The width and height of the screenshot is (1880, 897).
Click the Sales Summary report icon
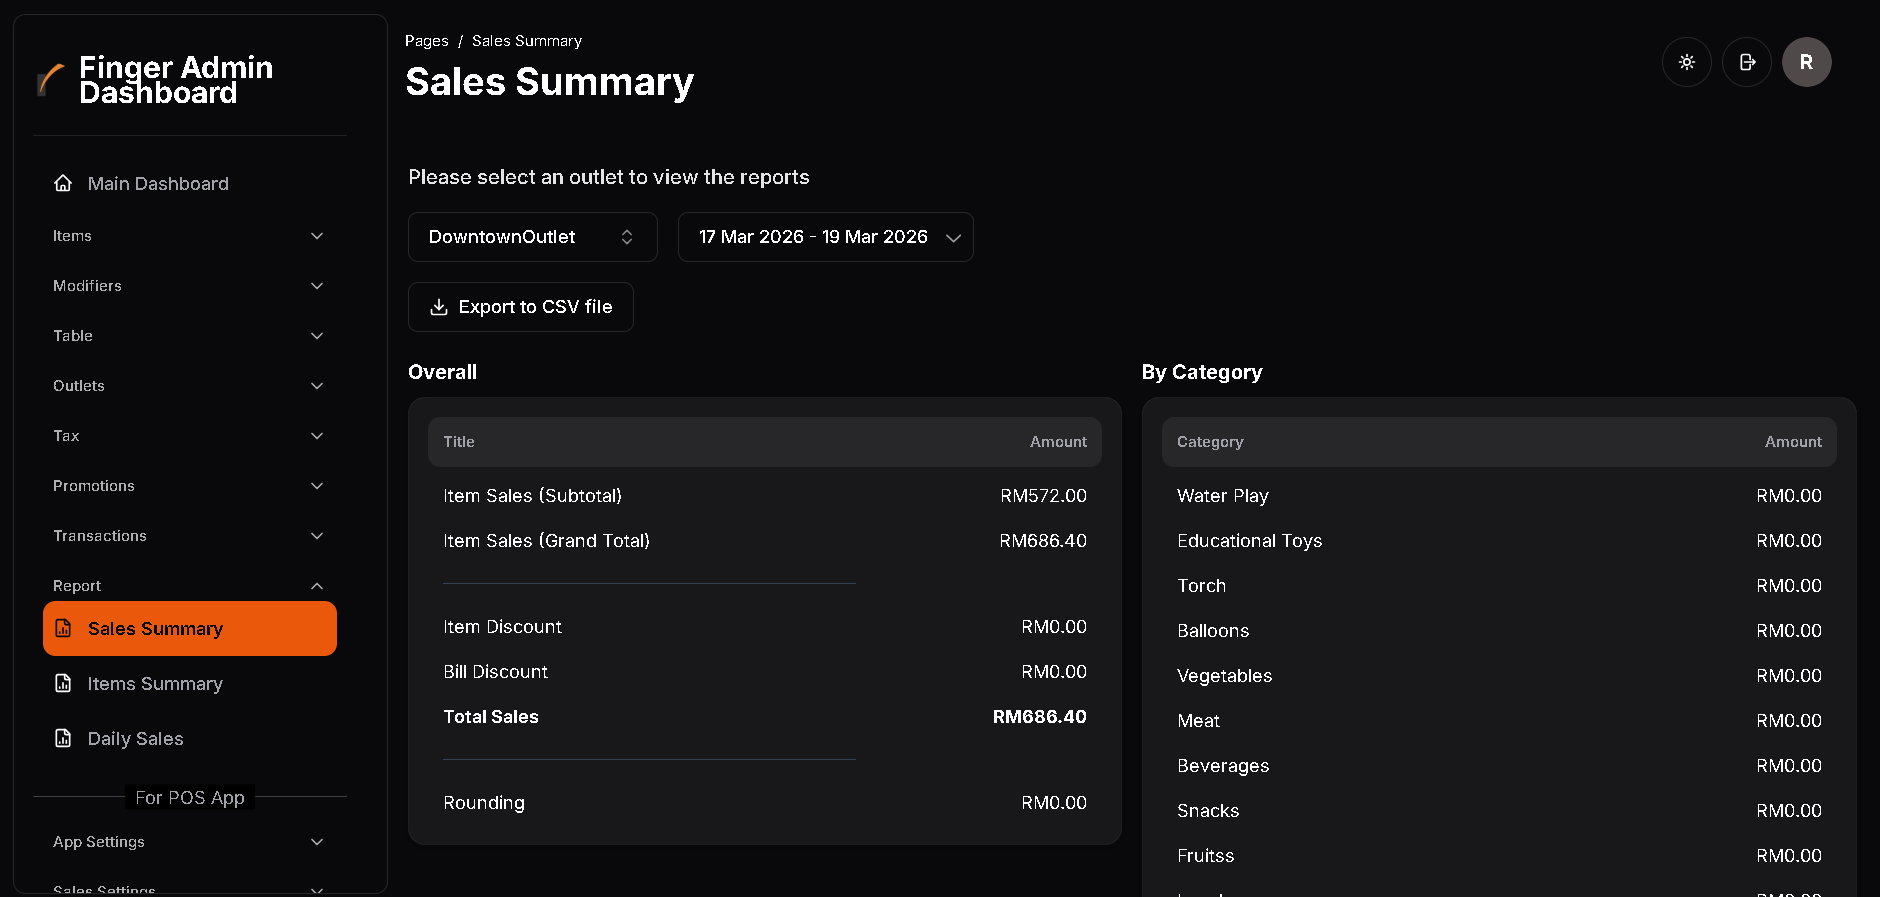[63, 628]
